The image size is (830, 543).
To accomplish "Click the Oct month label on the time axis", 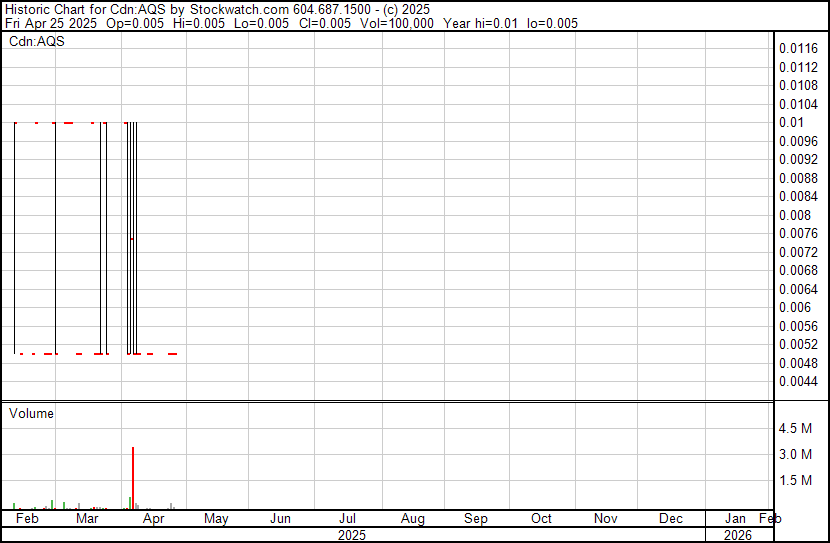I will [541, 518].
